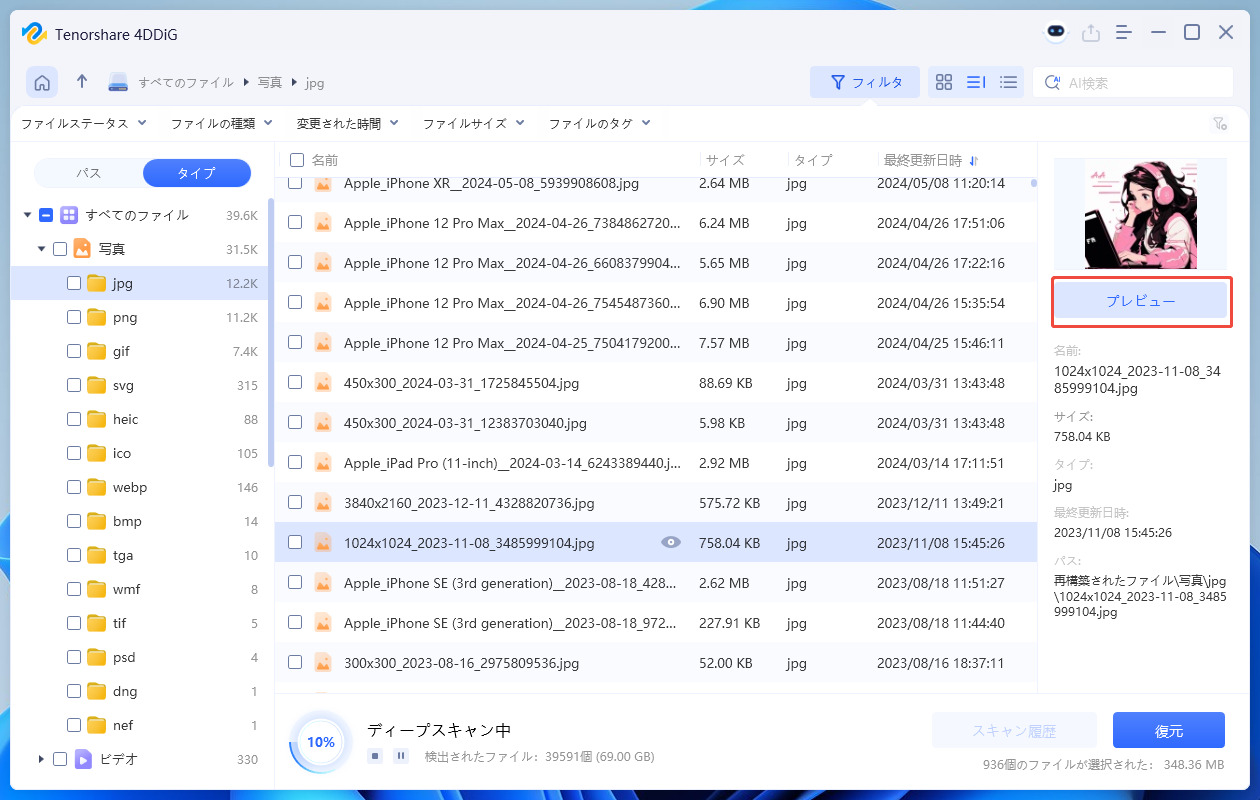1260x800 pixels.
Task: Switch to simple list view
Action: coord(1009,82)
